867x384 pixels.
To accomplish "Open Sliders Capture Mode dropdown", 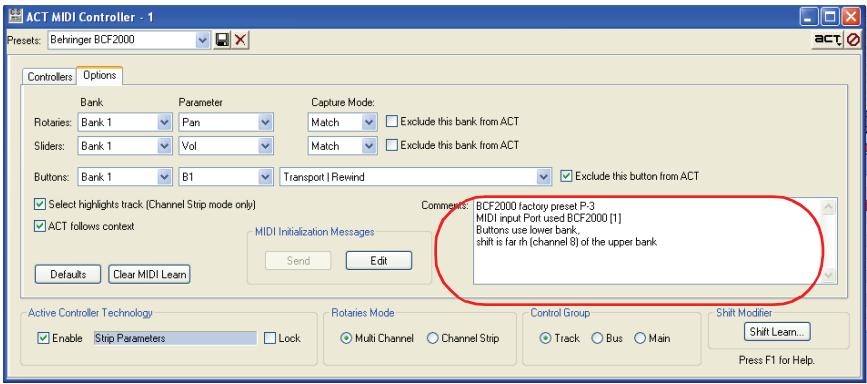I will (x=369, y=146).
